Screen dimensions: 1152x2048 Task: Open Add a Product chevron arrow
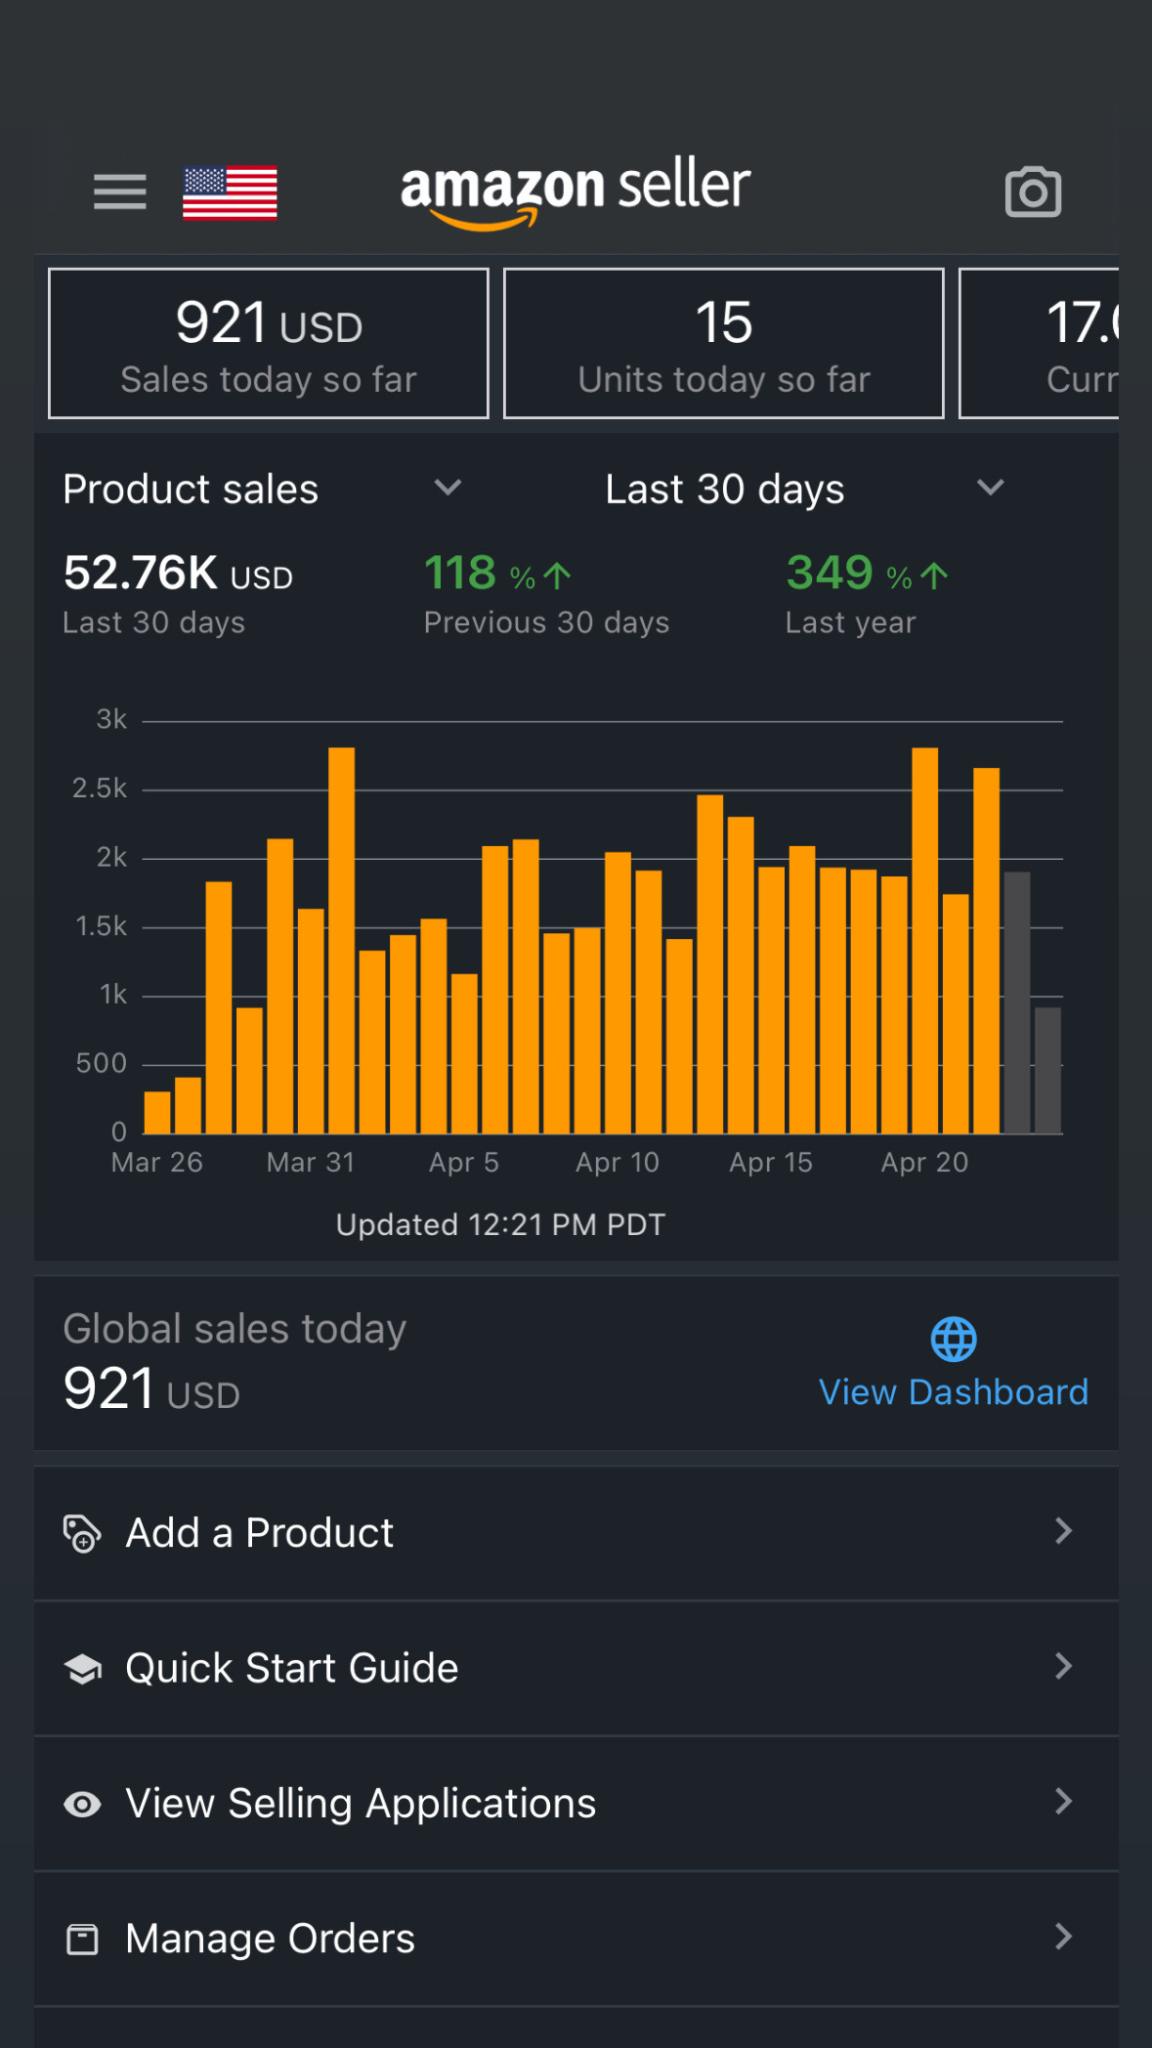(1063, 1531)
